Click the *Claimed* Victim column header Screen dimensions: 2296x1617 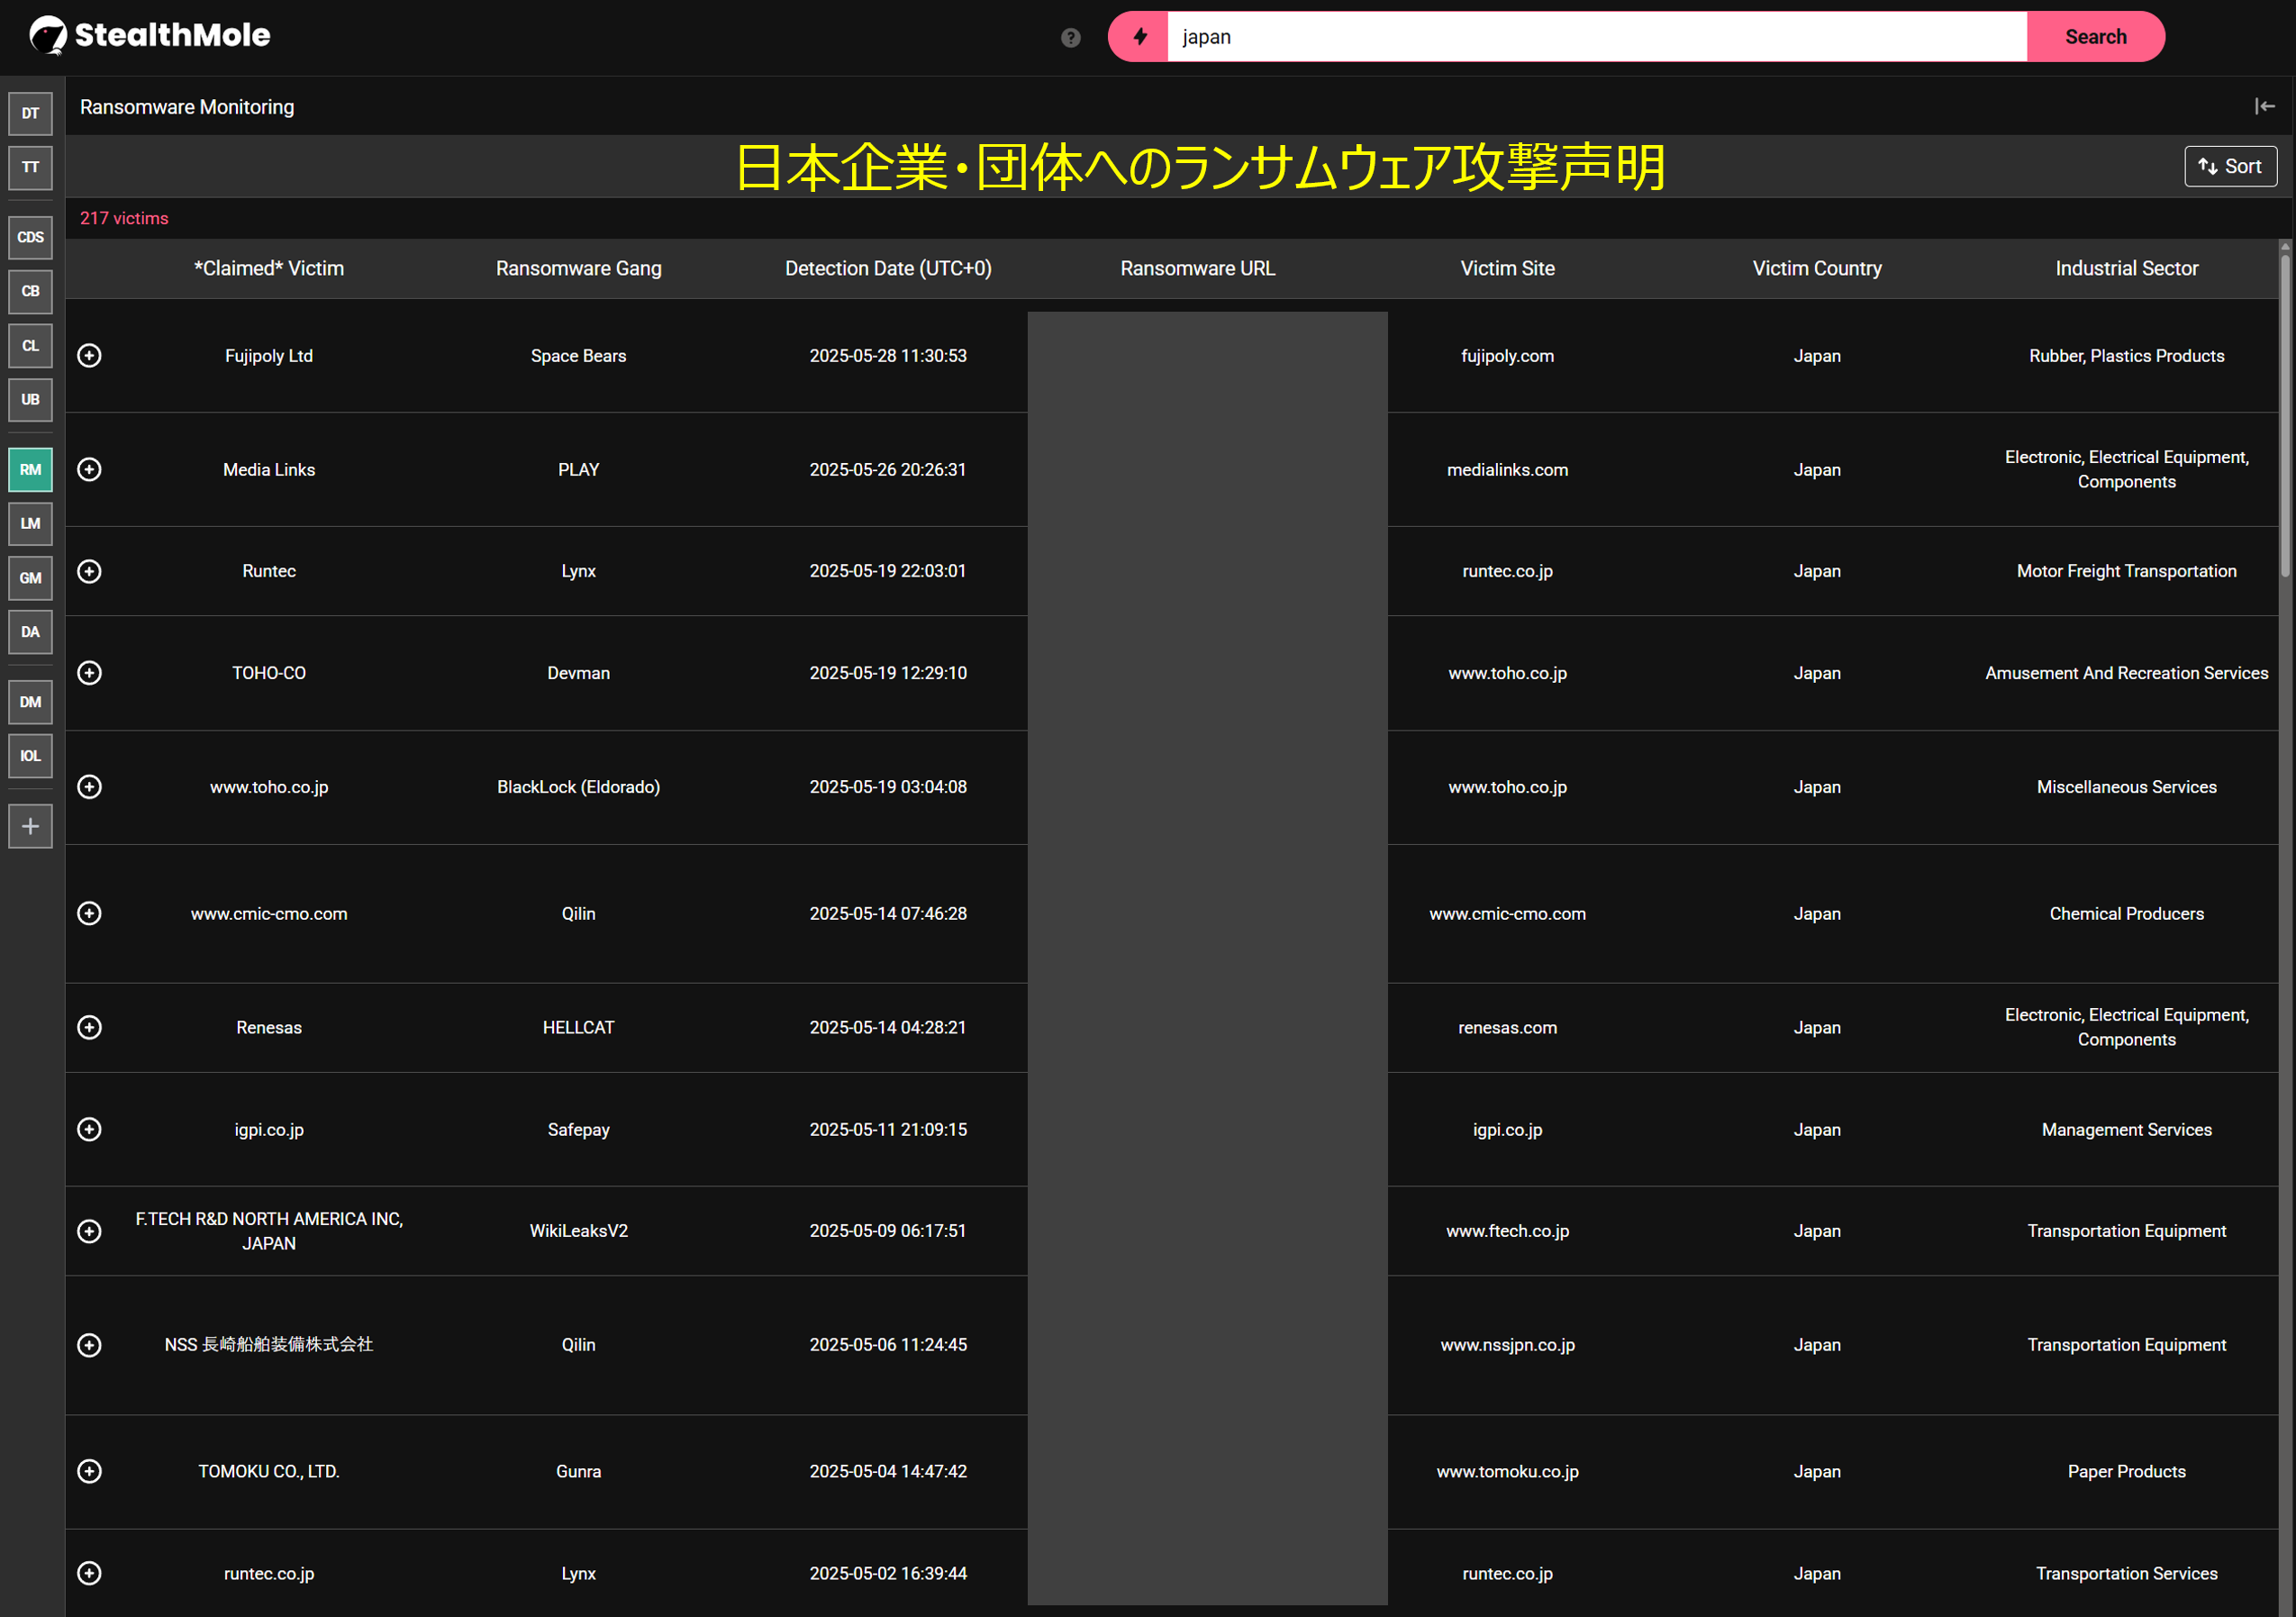269,268
